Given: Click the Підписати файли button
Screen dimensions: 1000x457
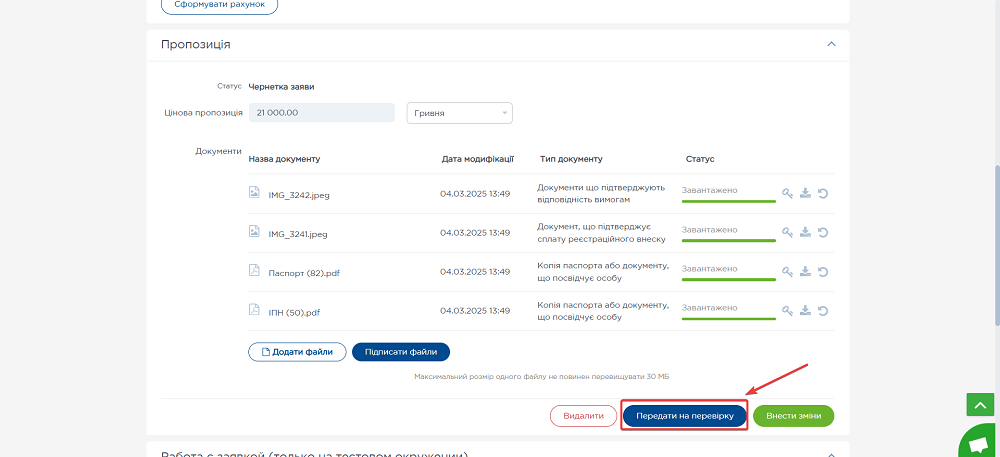Looking at the screenshot, I should point(400,352).
